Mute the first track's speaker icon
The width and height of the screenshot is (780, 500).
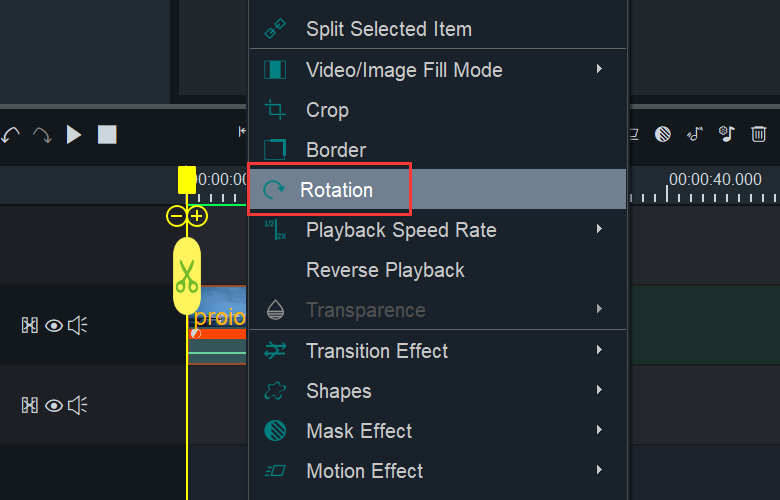78,325
